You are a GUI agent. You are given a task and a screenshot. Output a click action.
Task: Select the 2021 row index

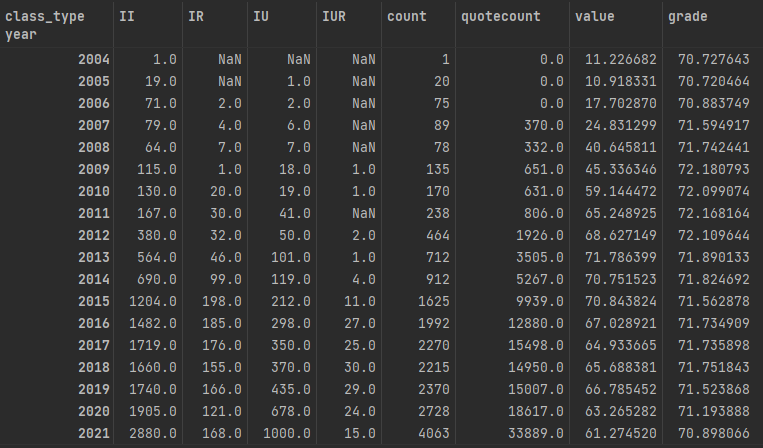point(93,431)
